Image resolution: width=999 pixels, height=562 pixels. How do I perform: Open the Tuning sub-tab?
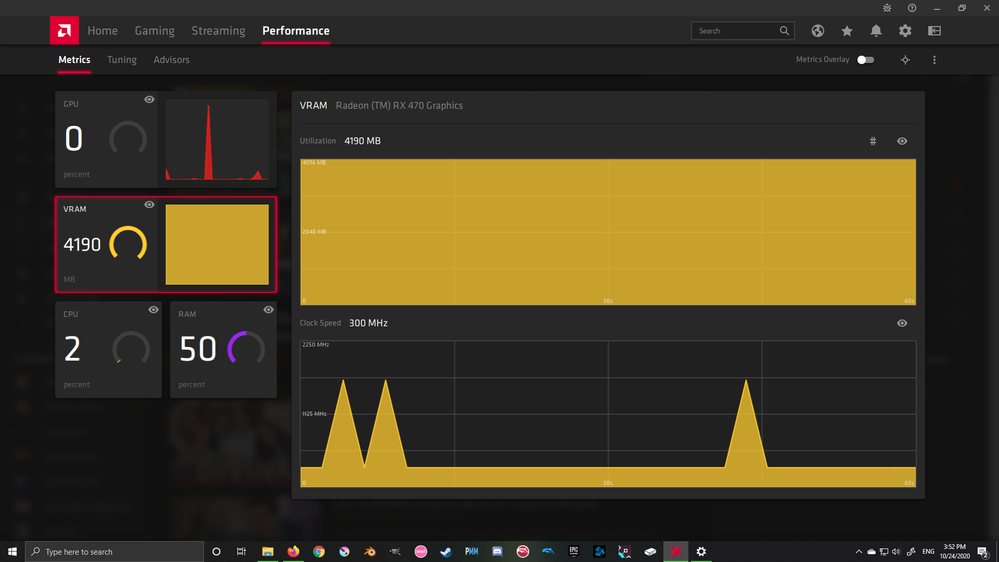coord(122,60)
